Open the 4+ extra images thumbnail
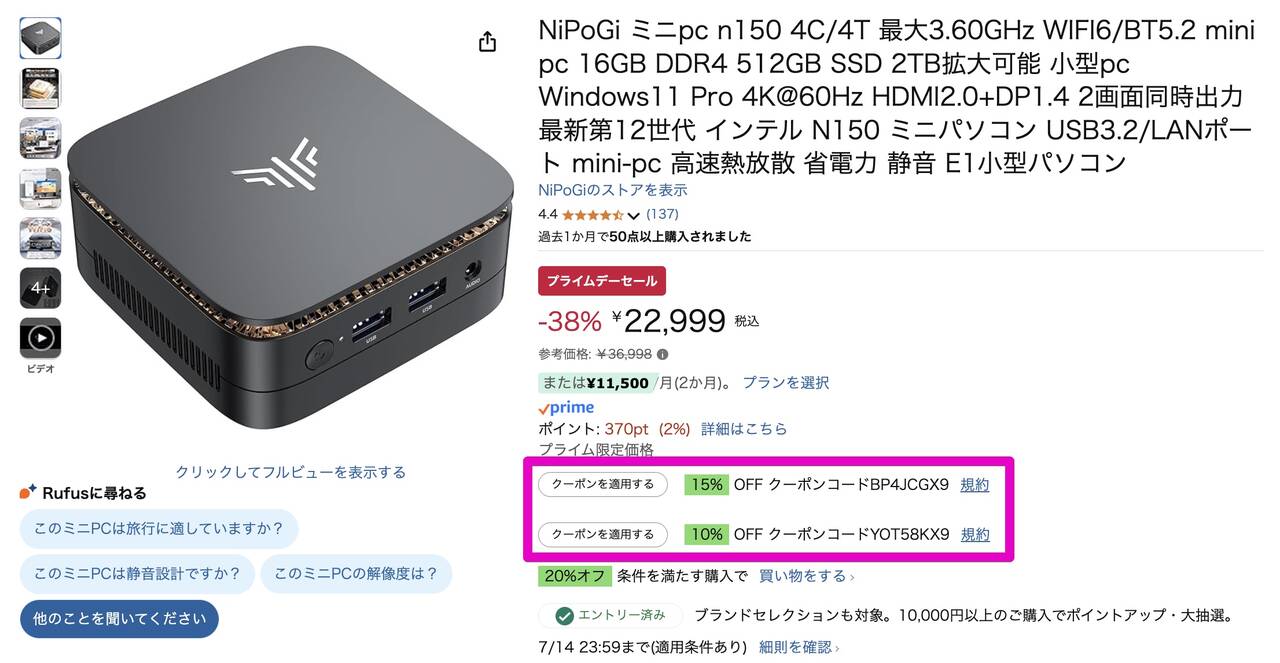 tap(40, 288)
